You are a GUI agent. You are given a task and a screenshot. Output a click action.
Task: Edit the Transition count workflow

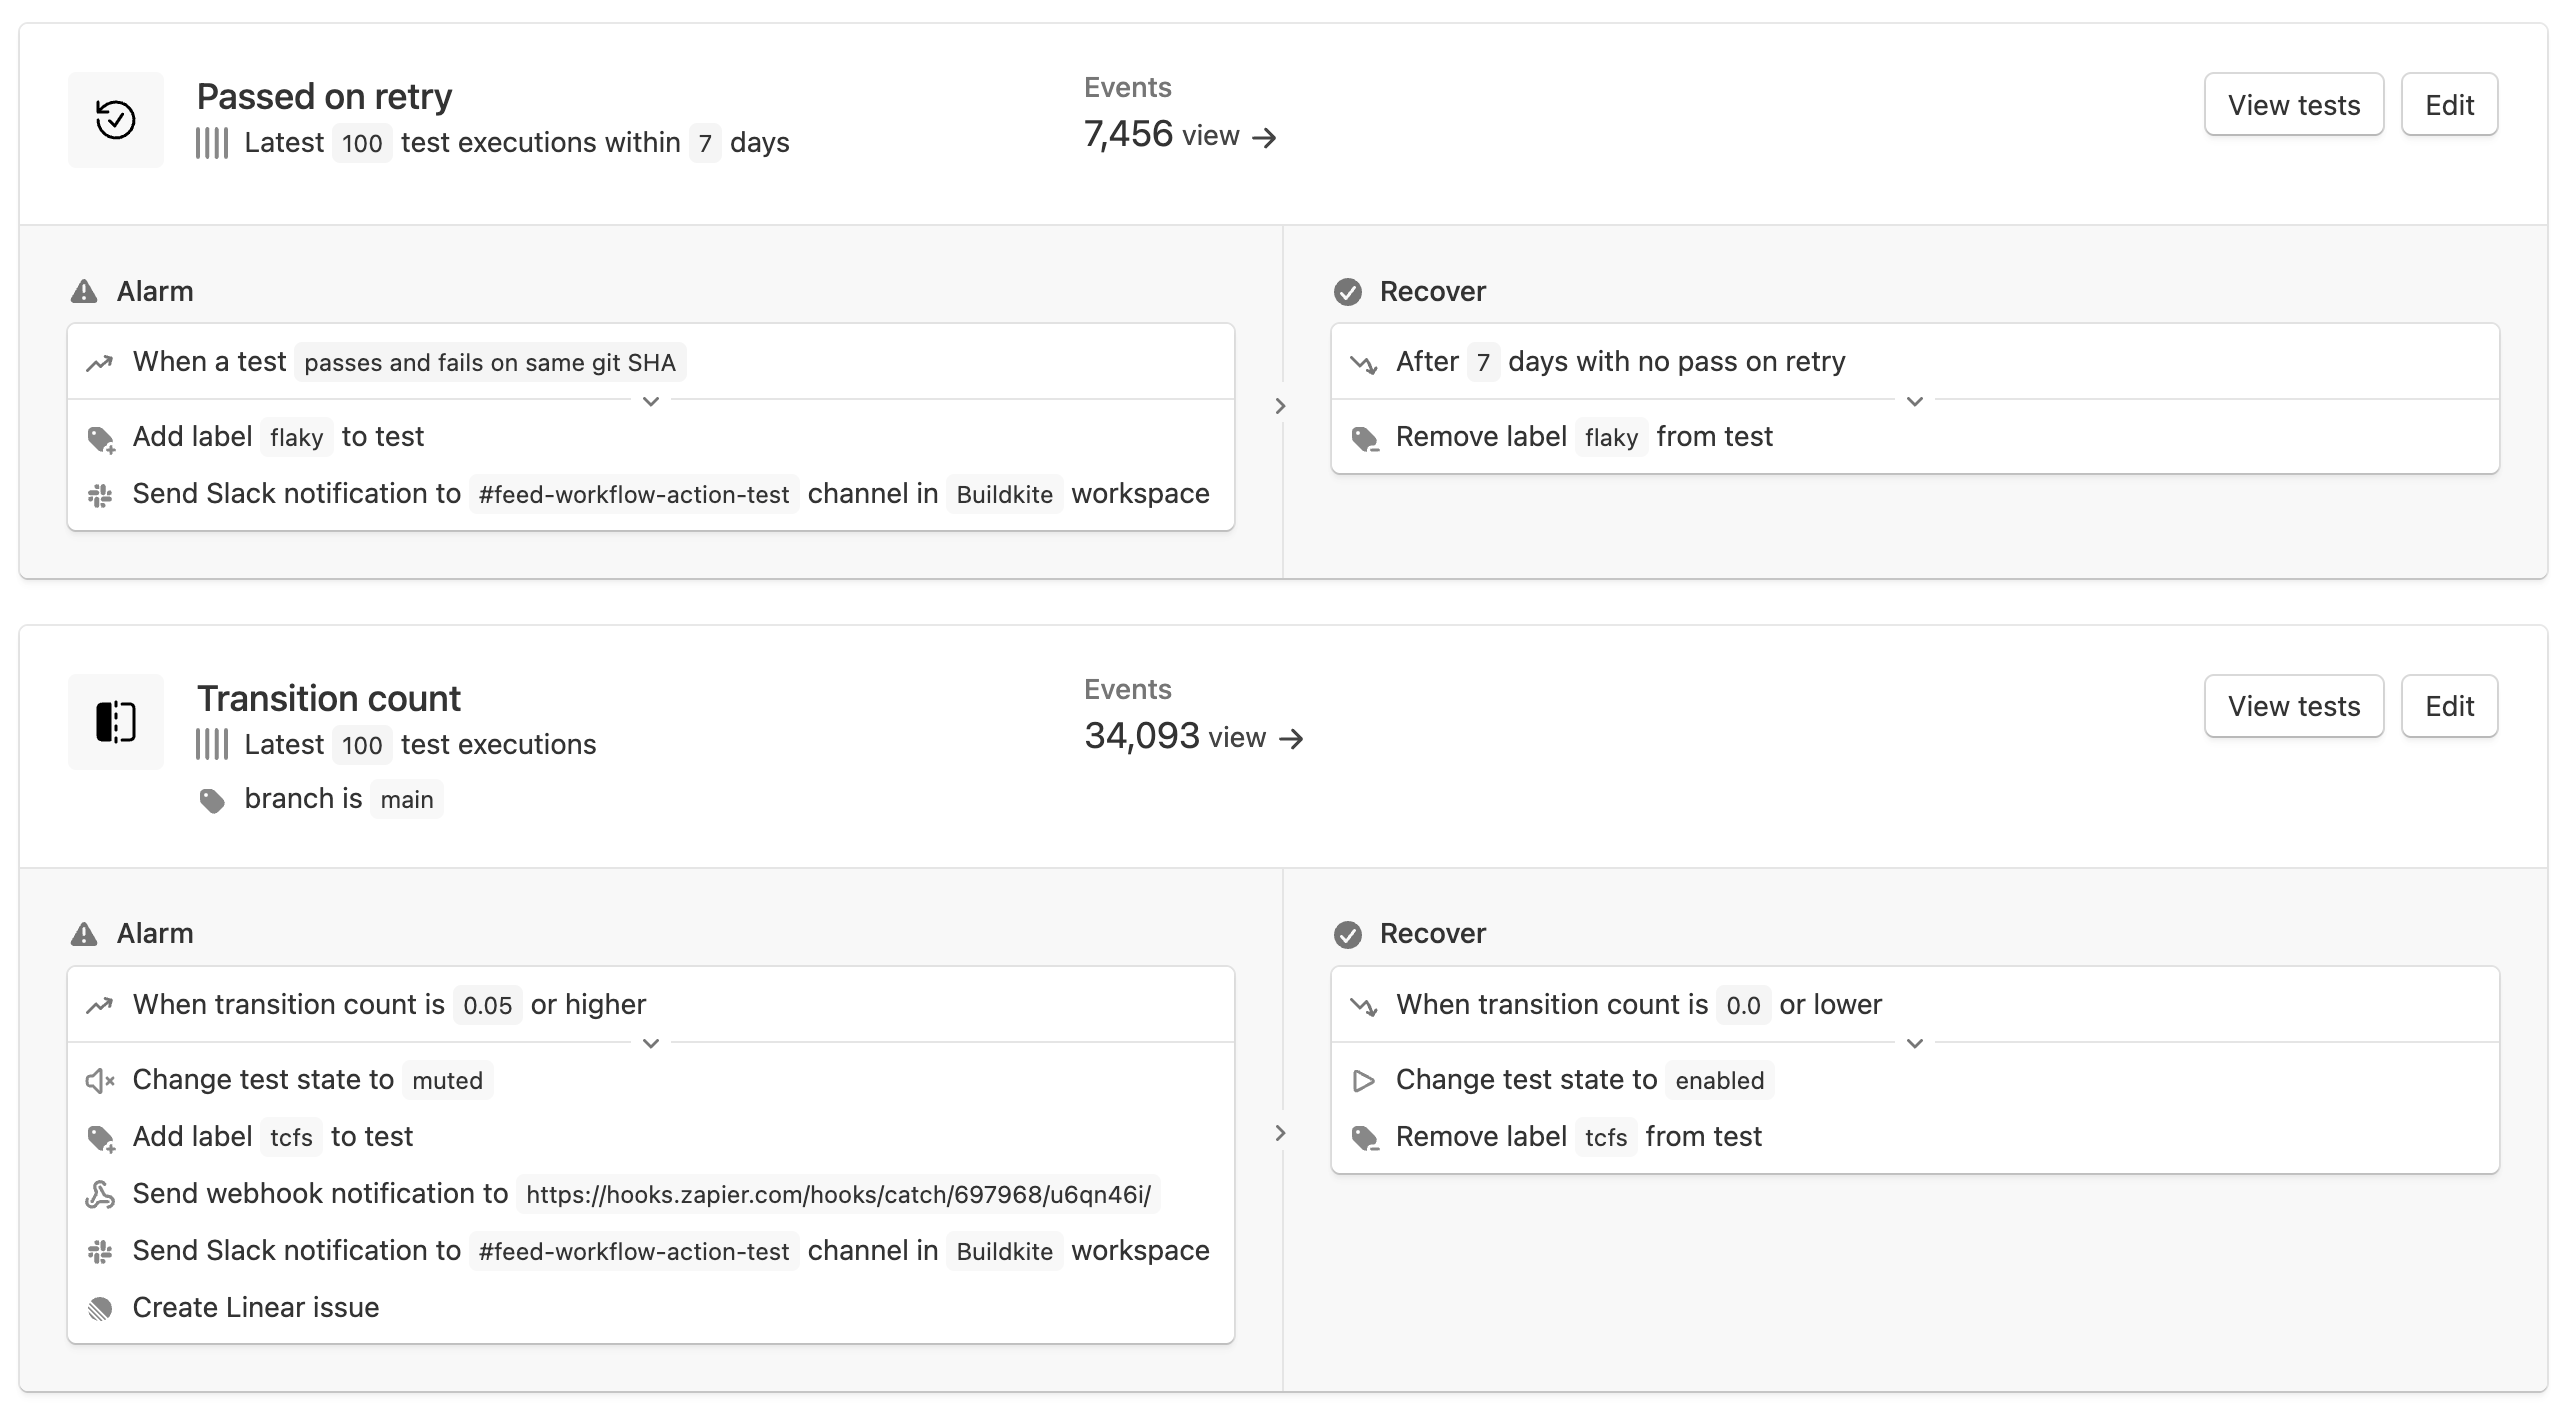pyautogui.click(x=2449, y=705)
